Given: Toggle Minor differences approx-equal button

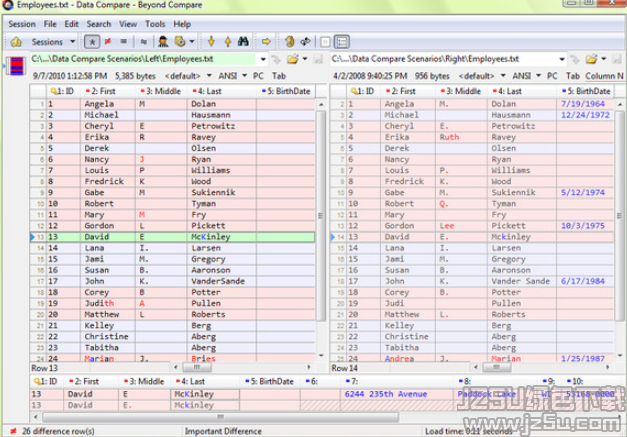Looking at the screenshot, I should point(144,42).
